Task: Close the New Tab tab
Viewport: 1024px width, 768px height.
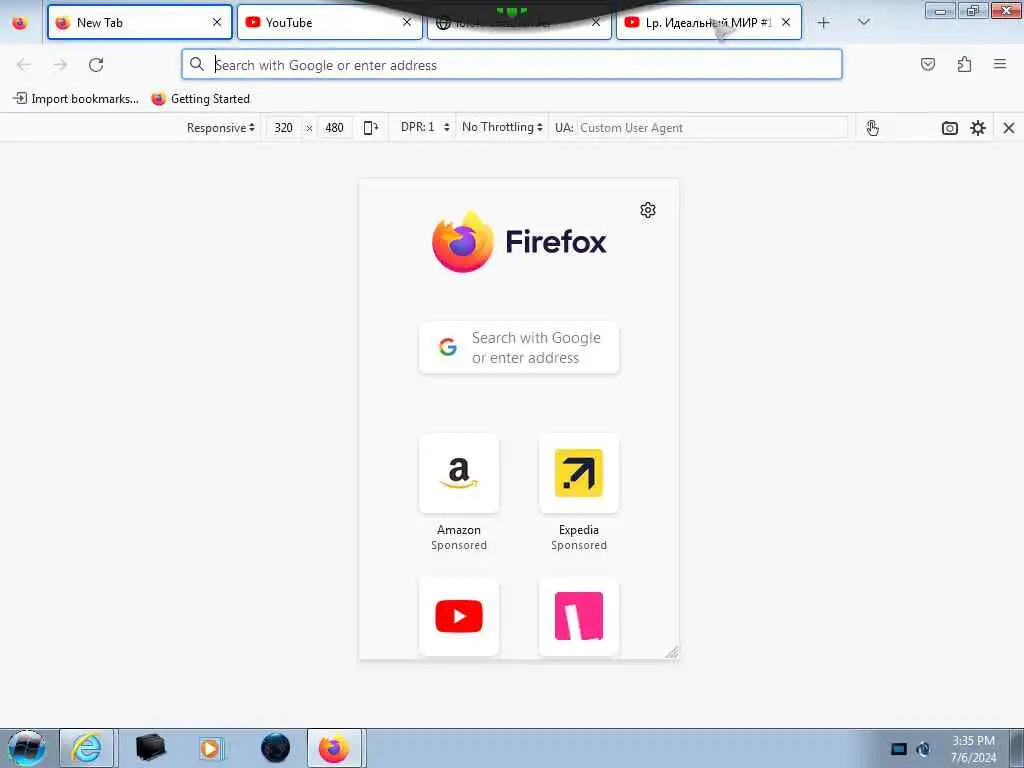Action: pyautogui.click(x=217, y=22)
